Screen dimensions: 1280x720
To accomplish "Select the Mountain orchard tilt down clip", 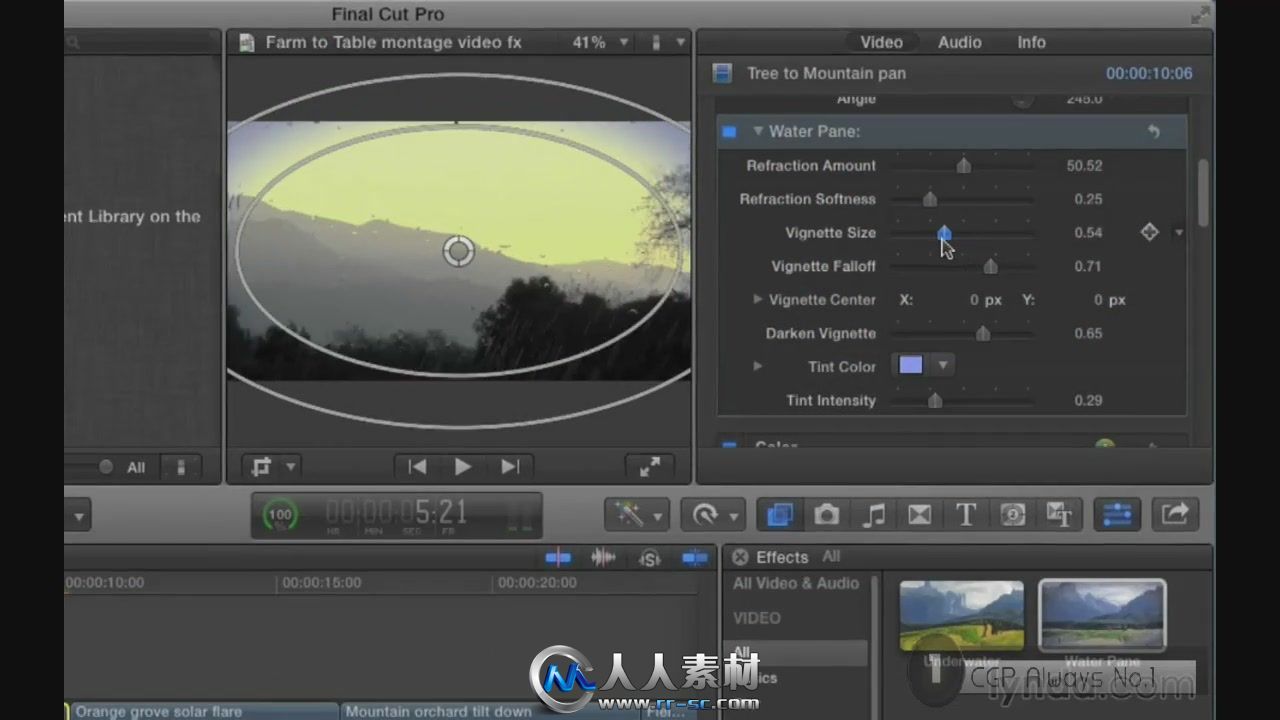I will click(x=490, y=711).
